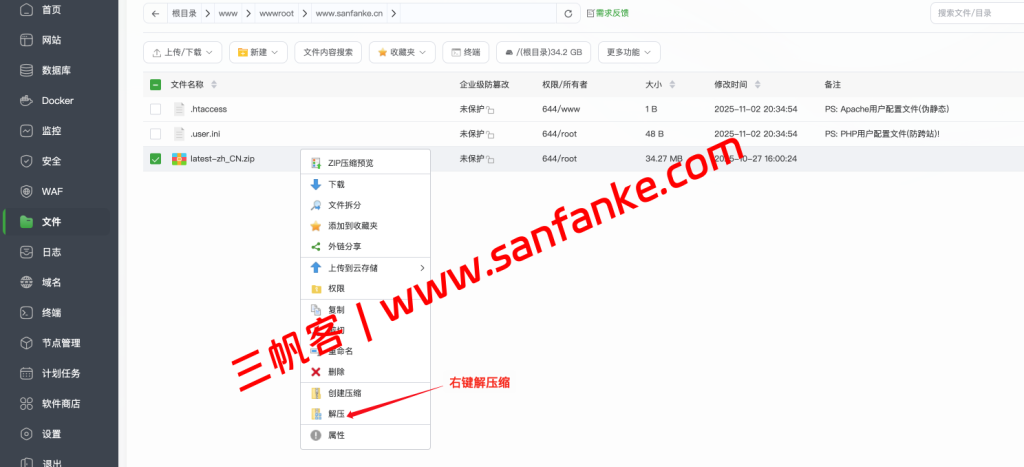Click the lock icon for .htaccess protection

pos(490,110)
